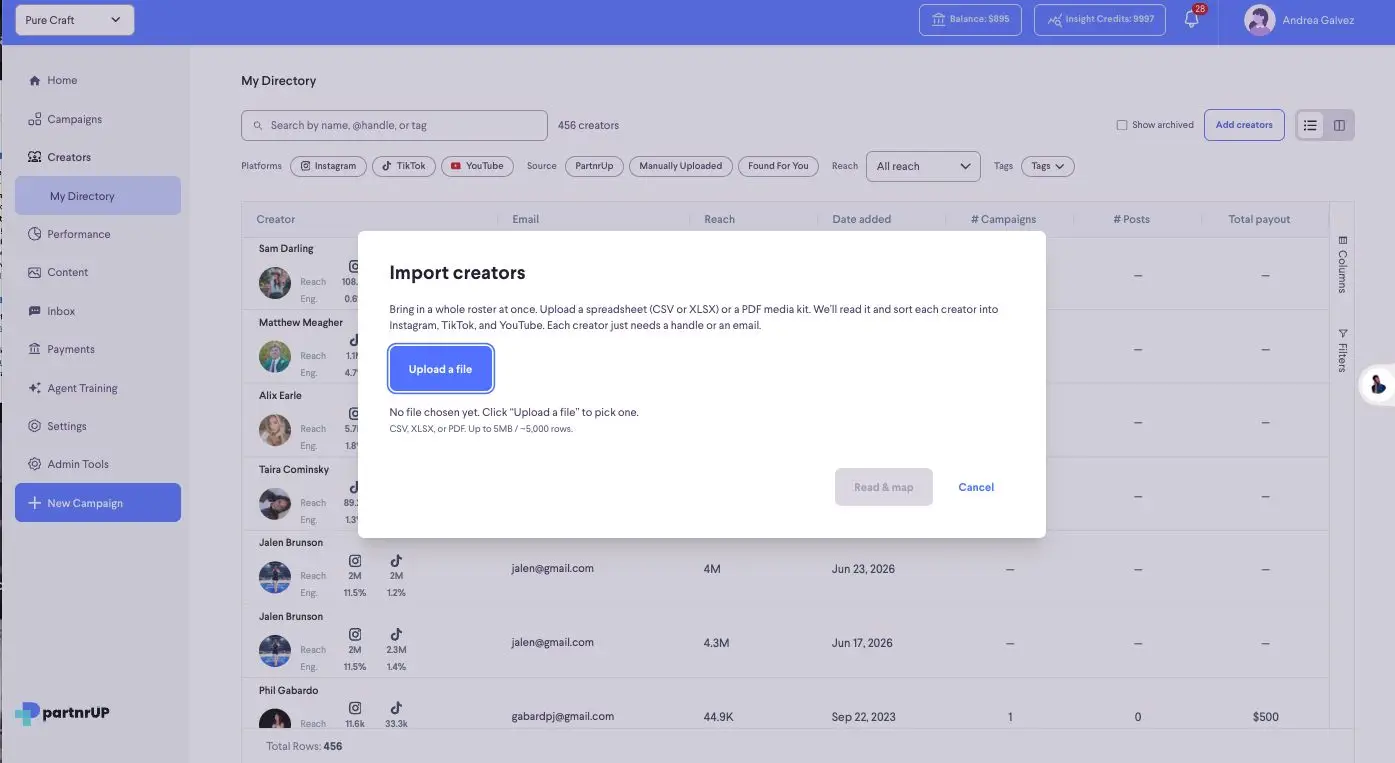Toggle the TikTok platform filter

pyautogui.click(x=403, y=166)
